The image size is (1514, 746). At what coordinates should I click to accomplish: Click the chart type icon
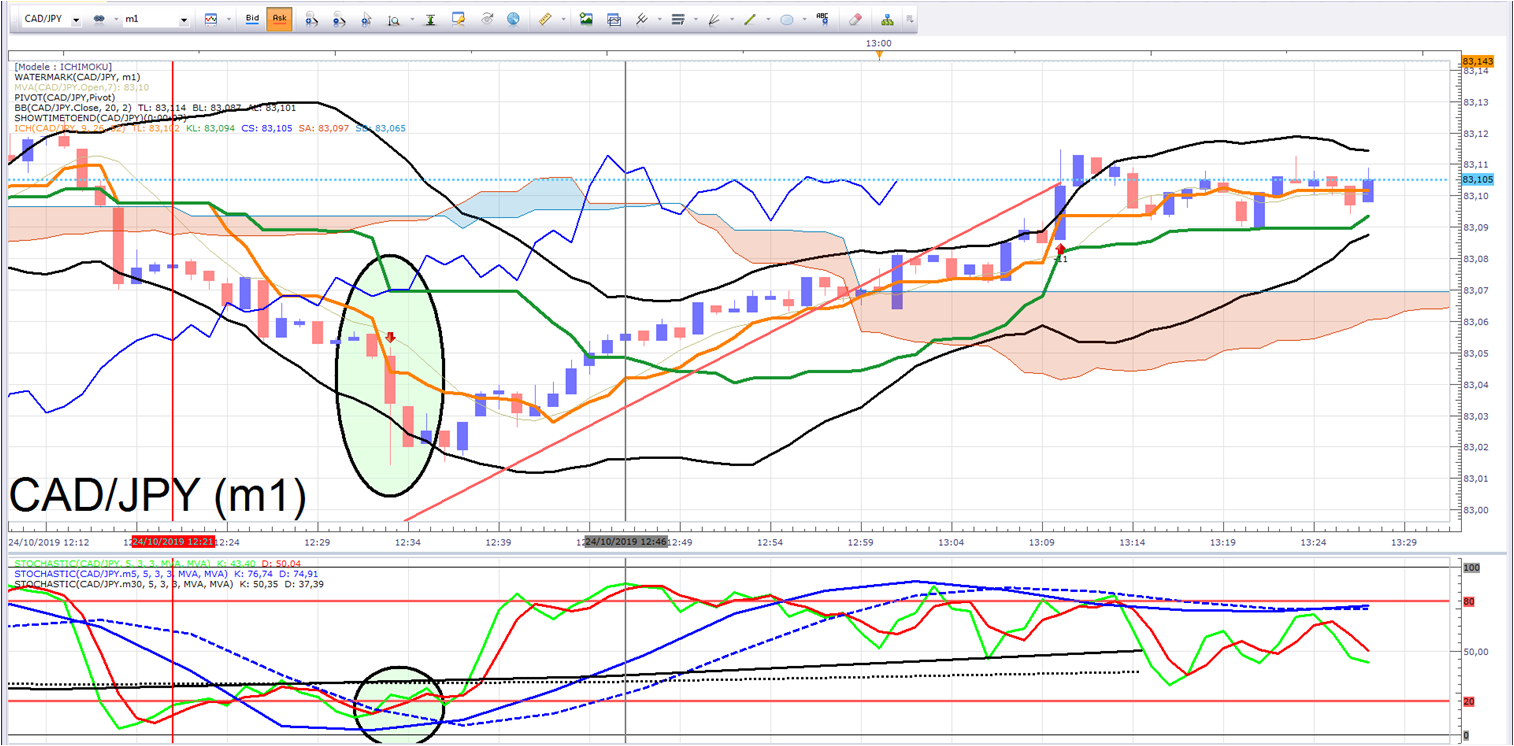click(211, 19)
